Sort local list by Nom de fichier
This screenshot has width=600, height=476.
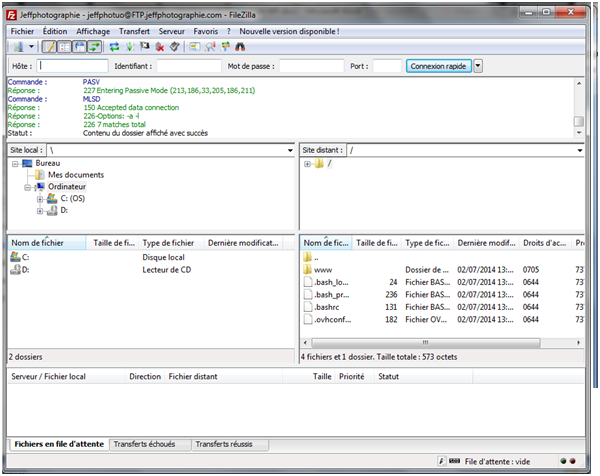[x=47, y=243]
